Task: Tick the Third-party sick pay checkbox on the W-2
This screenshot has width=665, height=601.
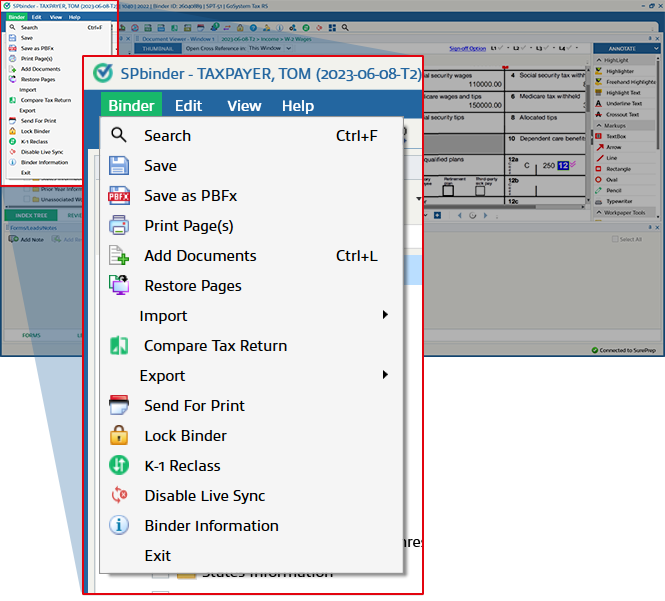Action: tap(480, 190)
